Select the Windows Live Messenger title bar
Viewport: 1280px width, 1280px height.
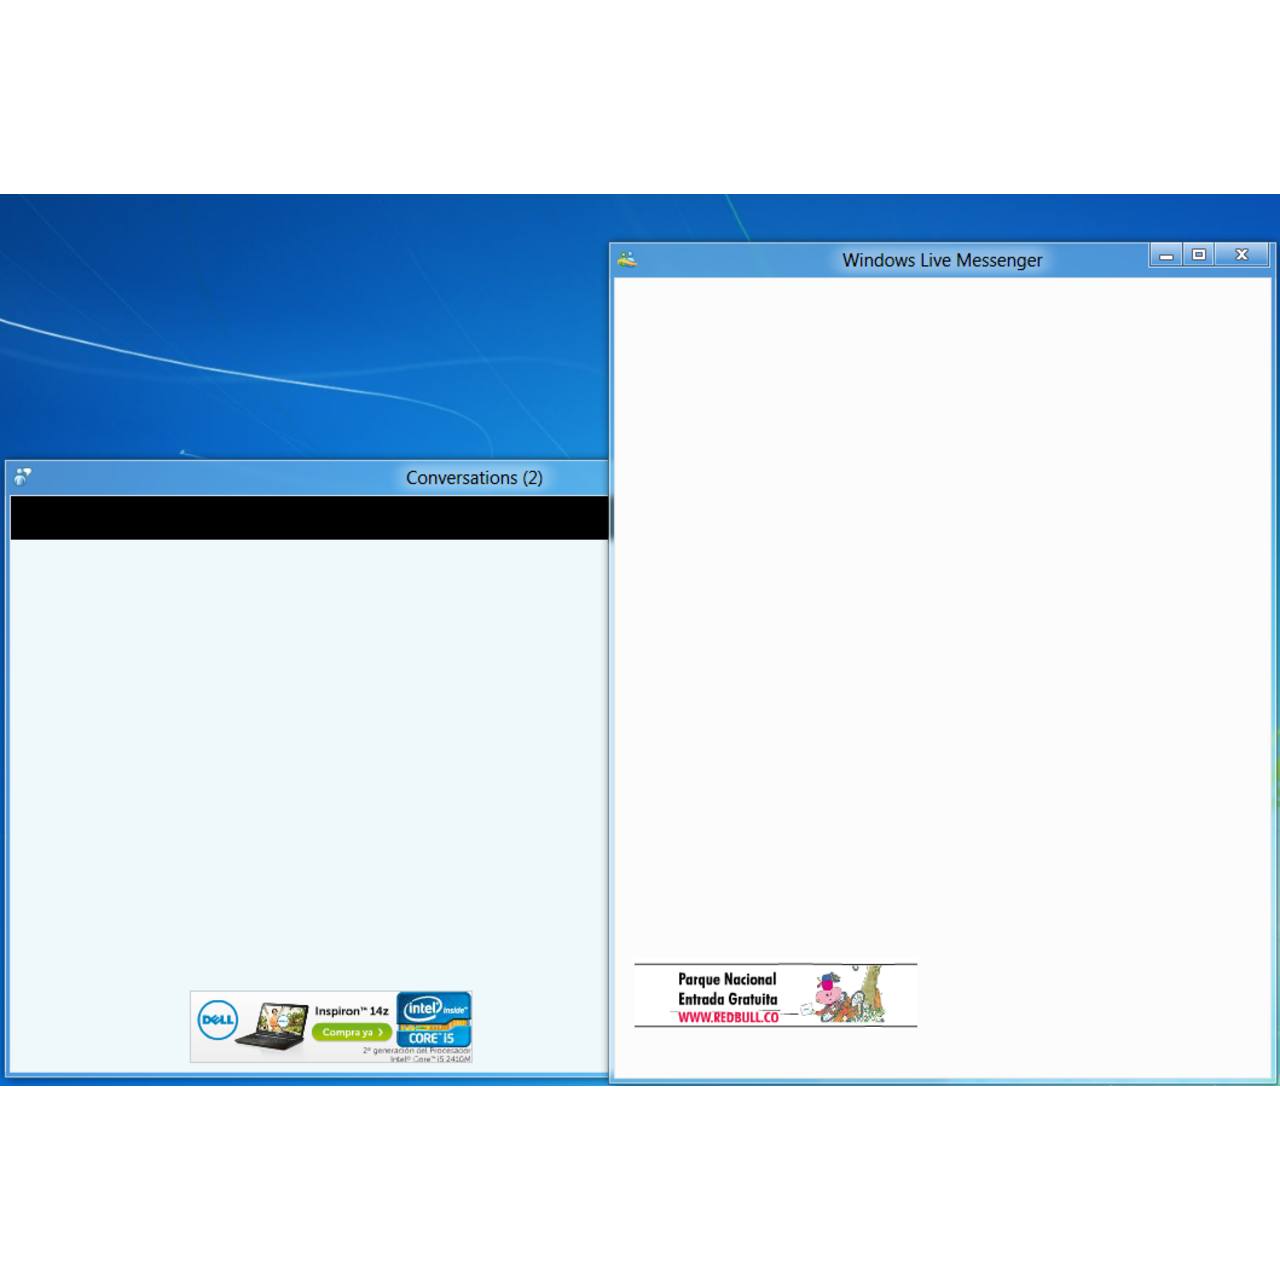click(x=942, y=260)
